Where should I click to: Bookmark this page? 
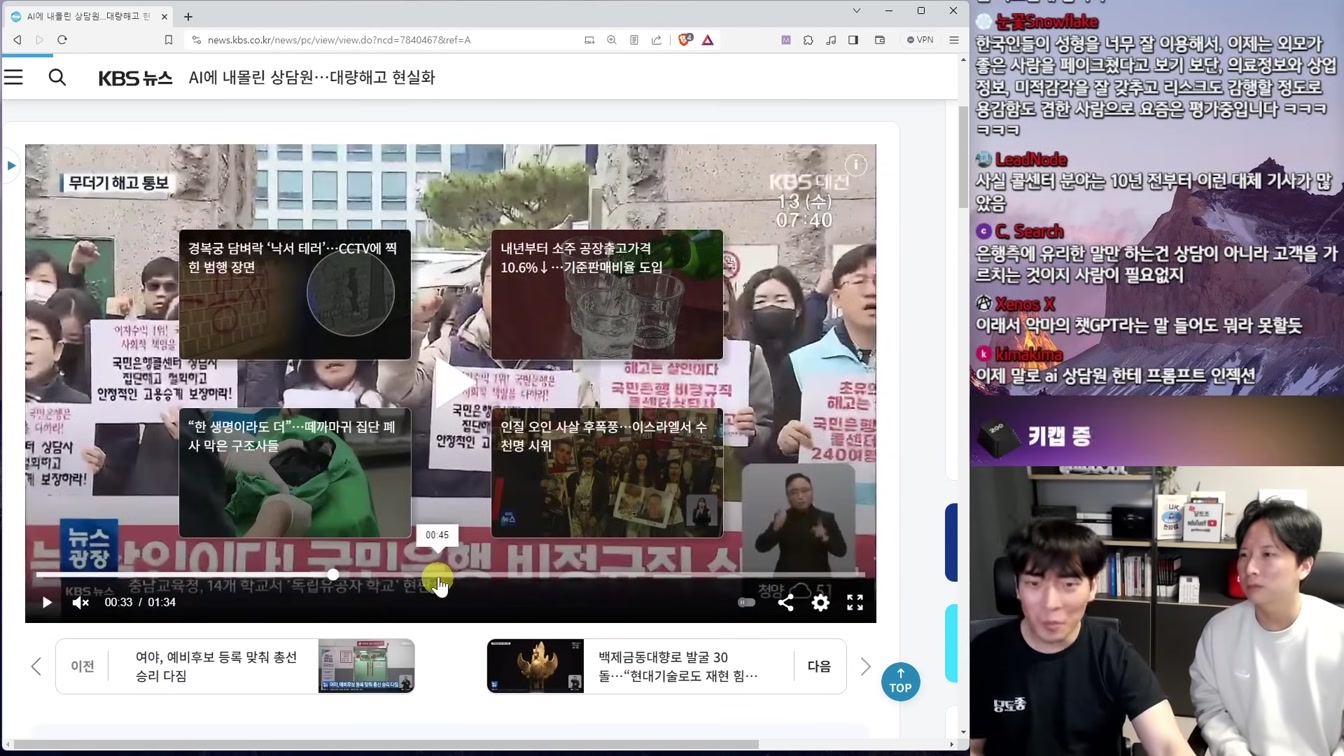coord(168,40)
